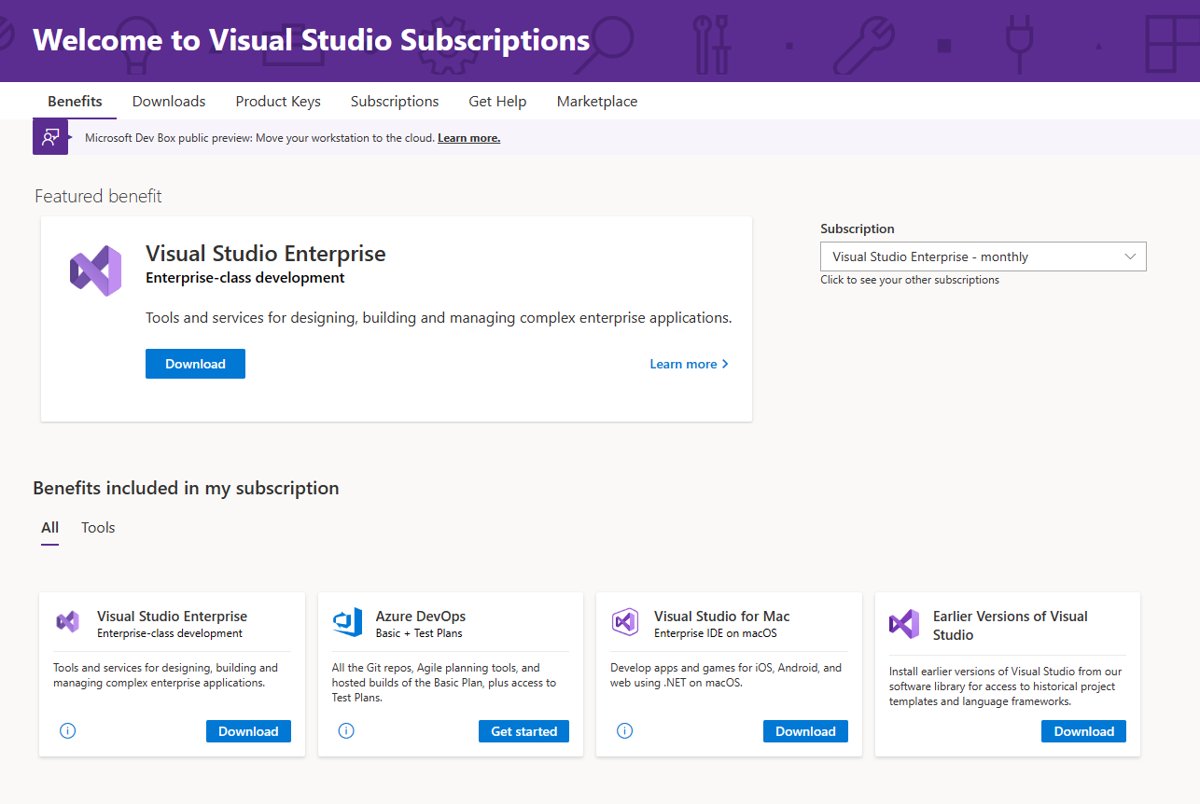Click the Welcome to Visual Studio Subscriptions heading
The image size is (1200, 804).
tap(311, 40)
